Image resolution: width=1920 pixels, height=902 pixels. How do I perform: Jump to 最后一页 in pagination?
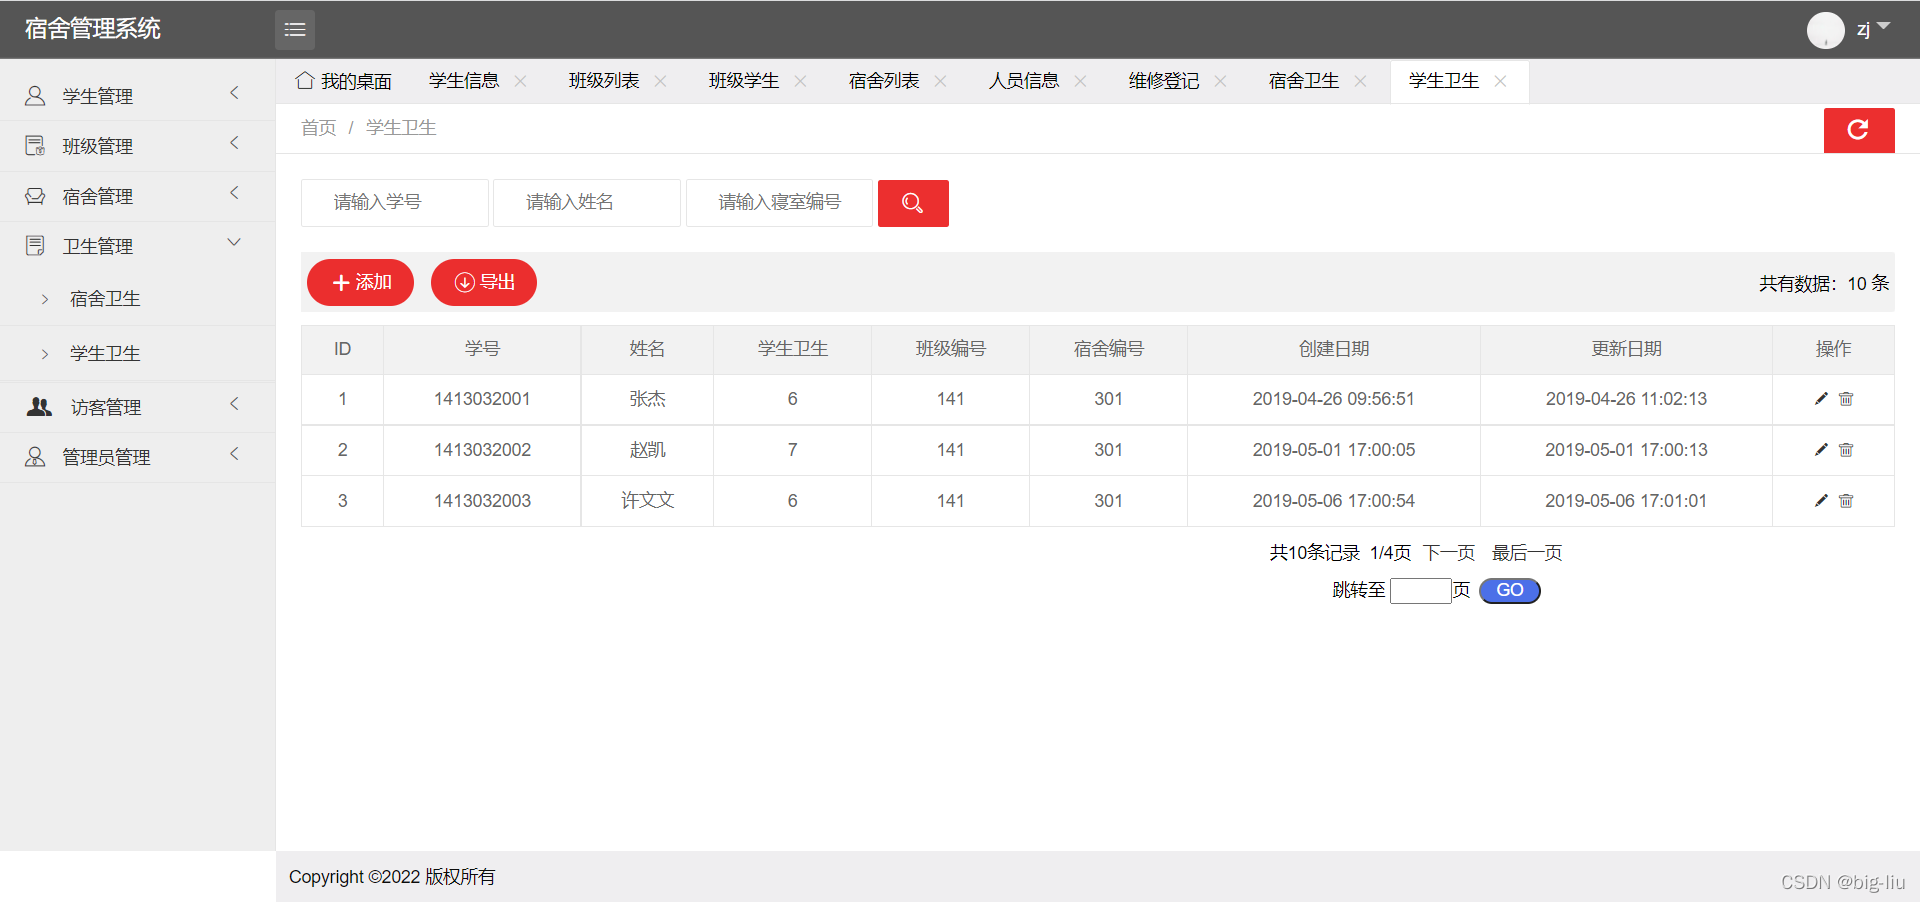pos(1527,553)
